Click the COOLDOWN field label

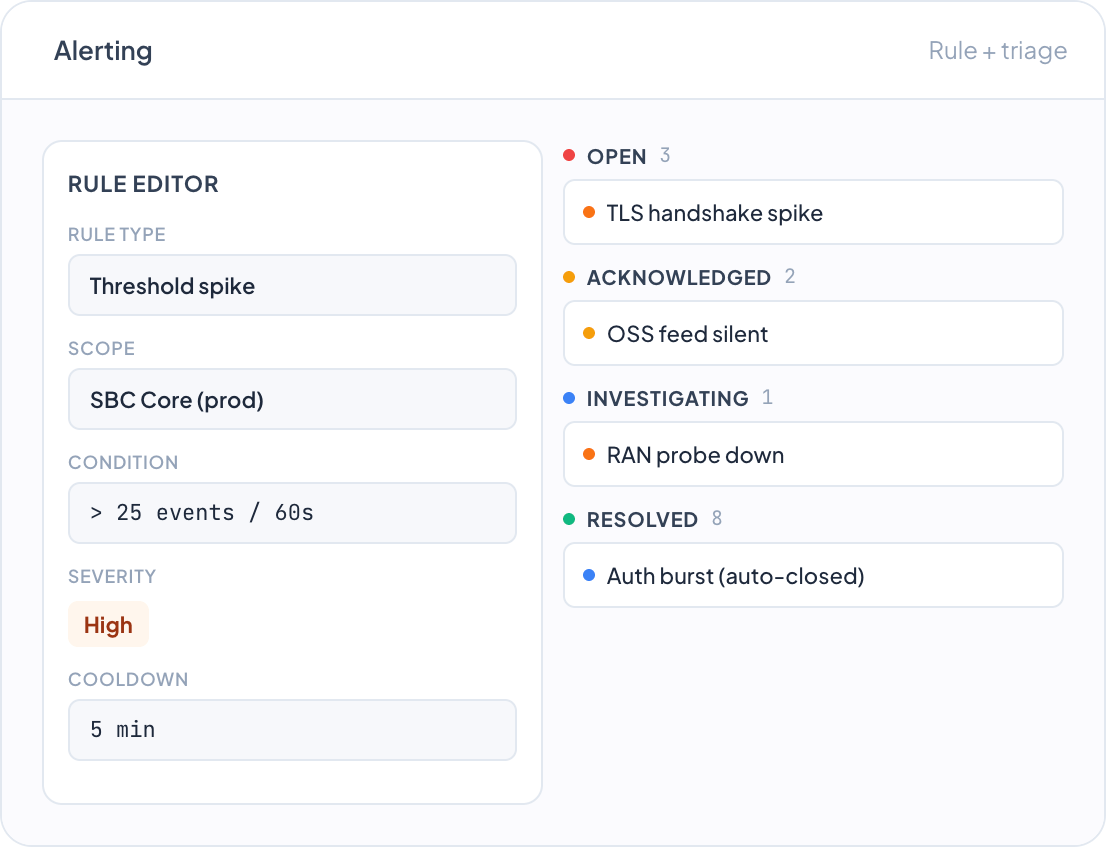[128, 679]
